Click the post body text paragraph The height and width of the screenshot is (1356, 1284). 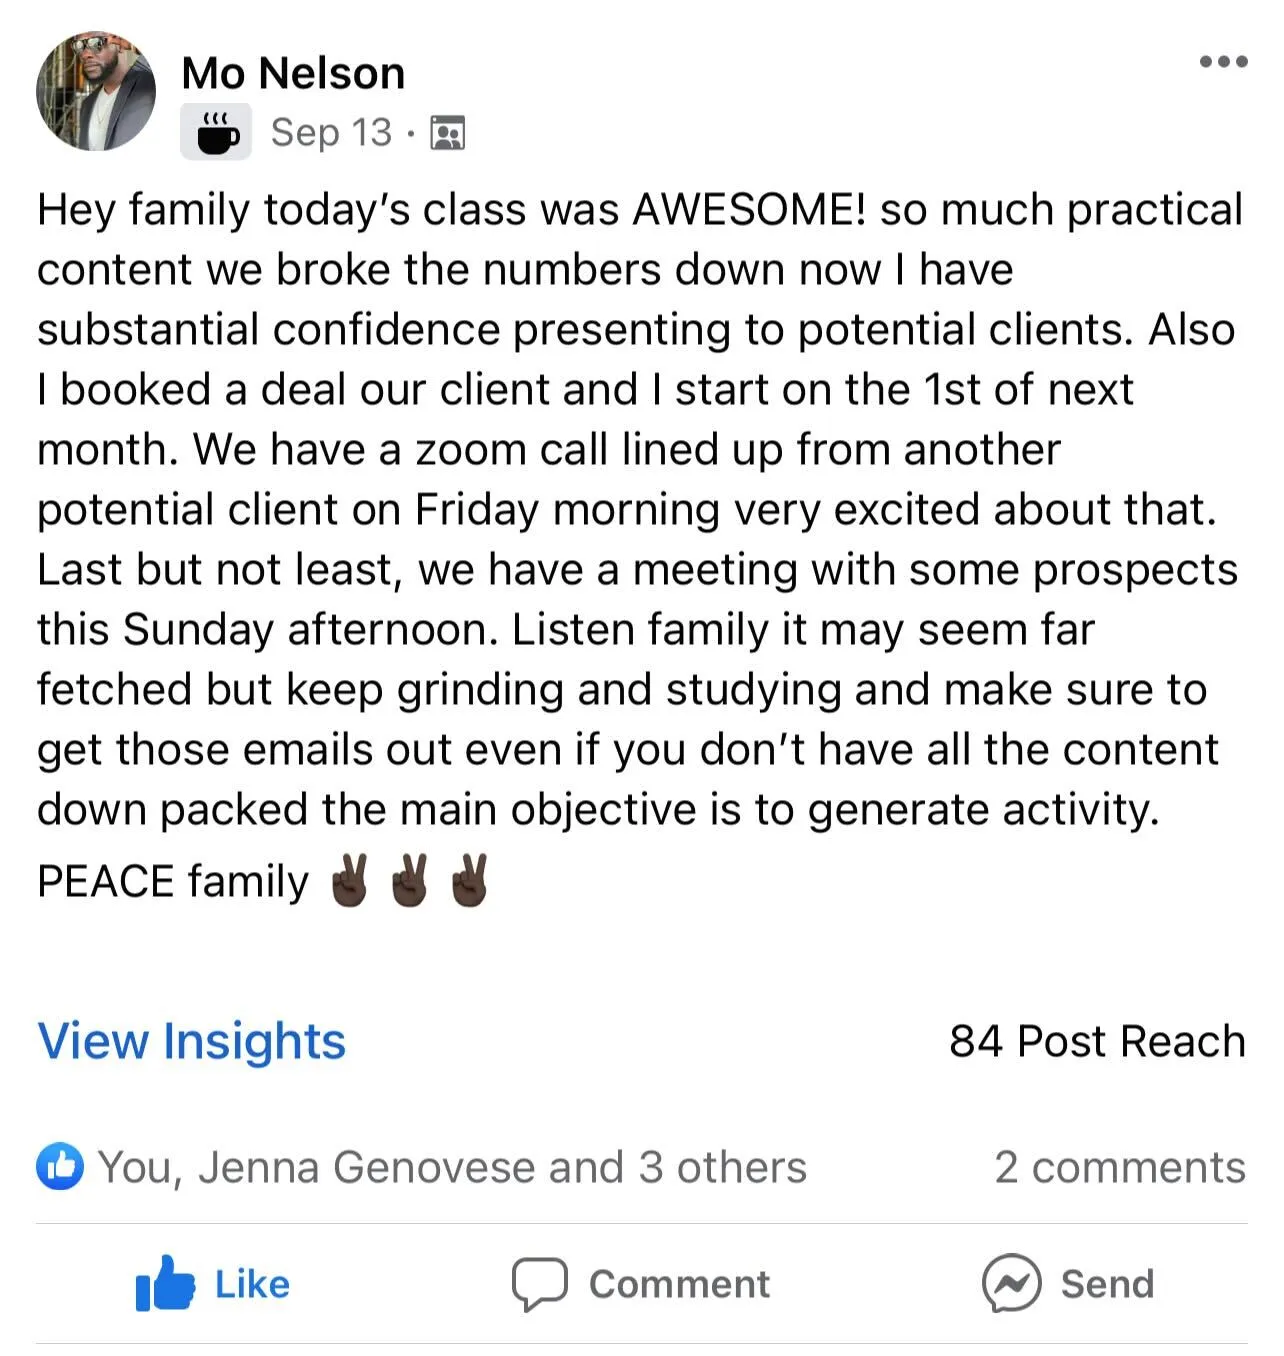pos(640,545)
